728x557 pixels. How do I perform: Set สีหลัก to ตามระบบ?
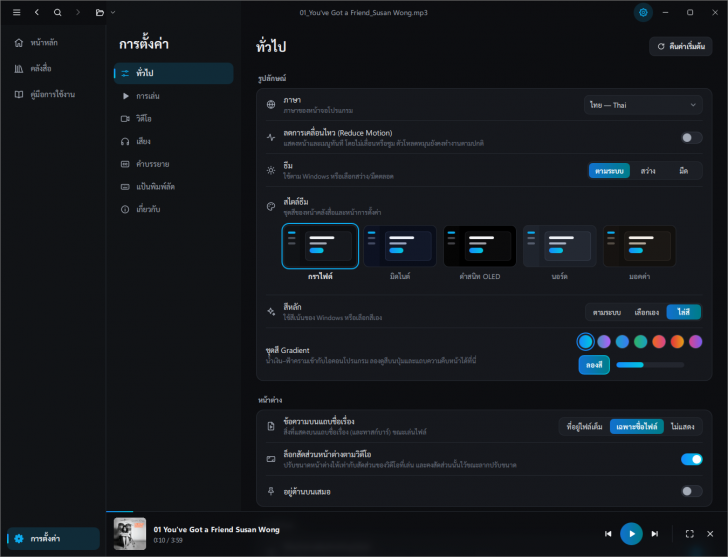click(x=606, y=312)
